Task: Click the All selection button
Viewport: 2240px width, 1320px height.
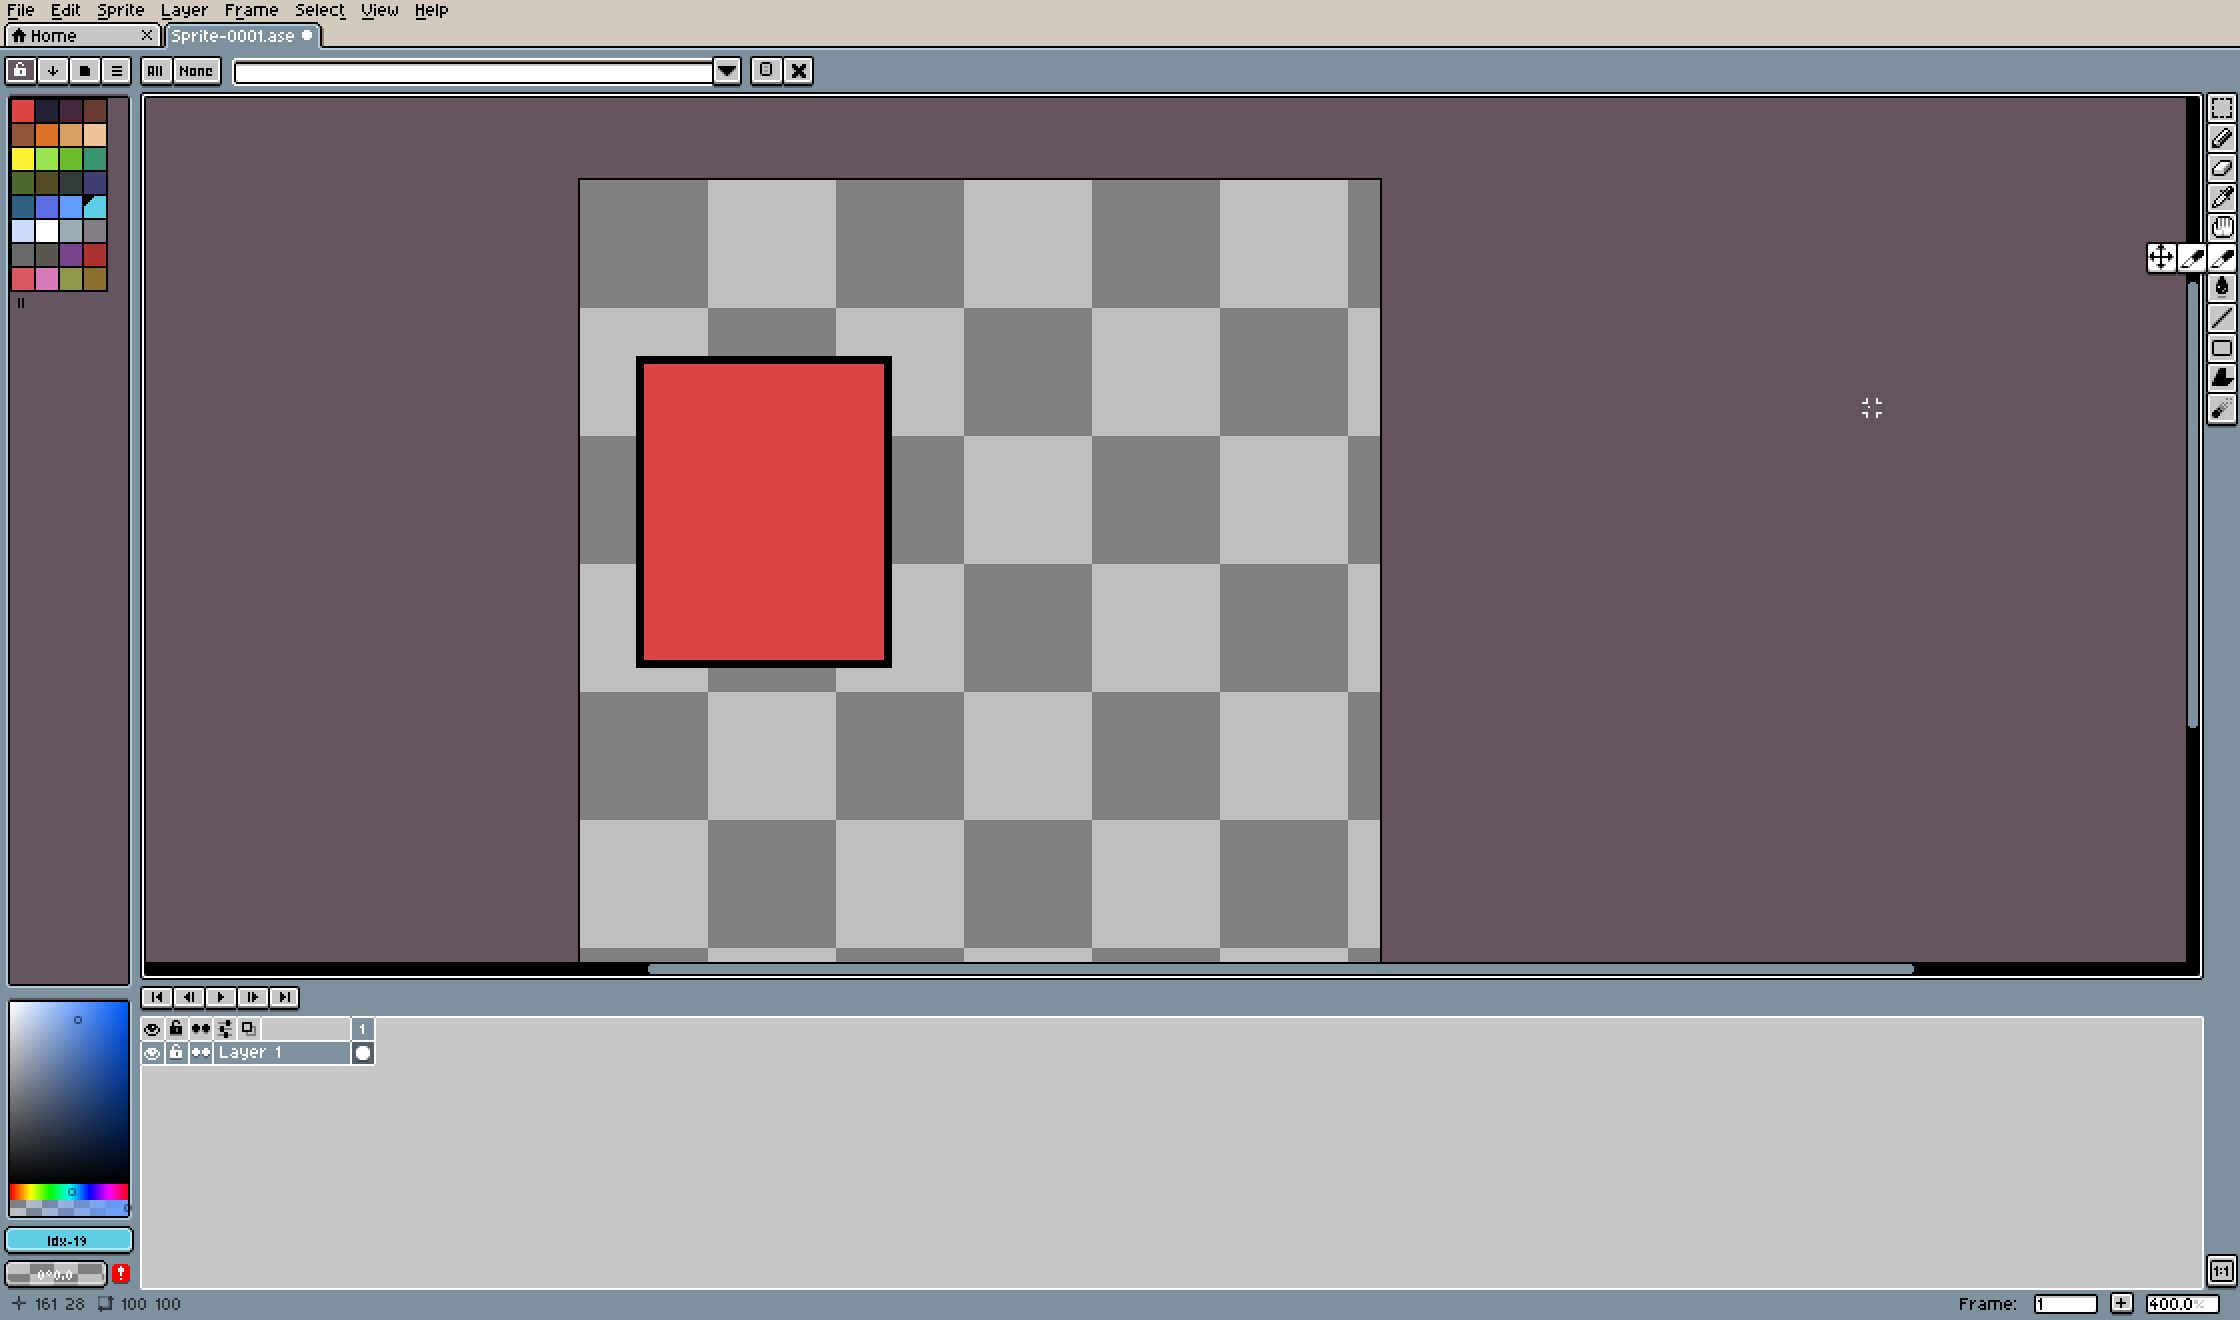Action: coord(155,70)
